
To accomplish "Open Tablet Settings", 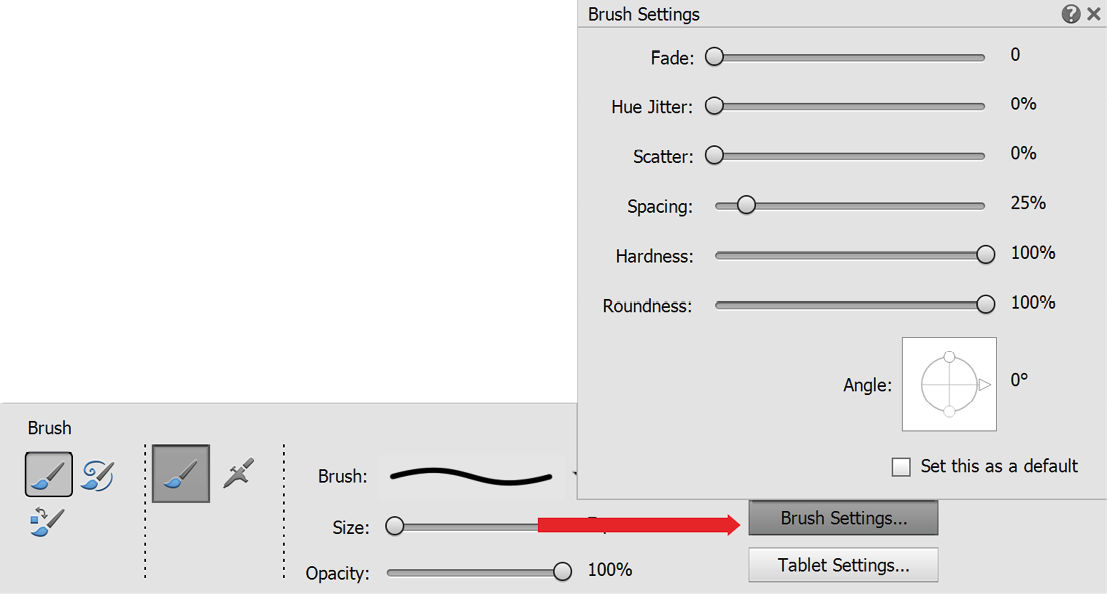I will [844, 565].
